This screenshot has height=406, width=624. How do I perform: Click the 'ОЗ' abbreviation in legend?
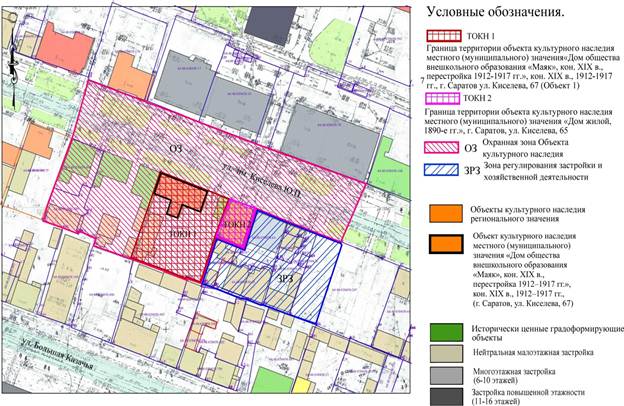471,148
